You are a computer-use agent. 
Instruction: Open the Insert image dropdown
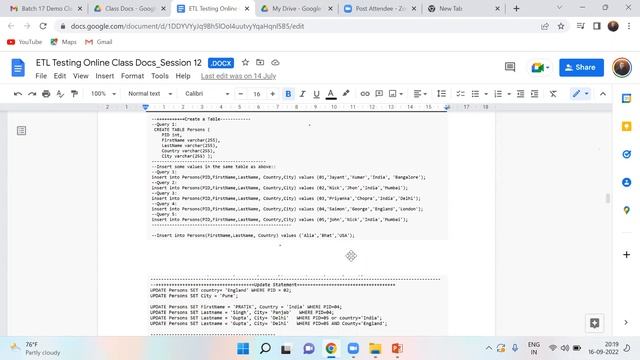point(396,94)
